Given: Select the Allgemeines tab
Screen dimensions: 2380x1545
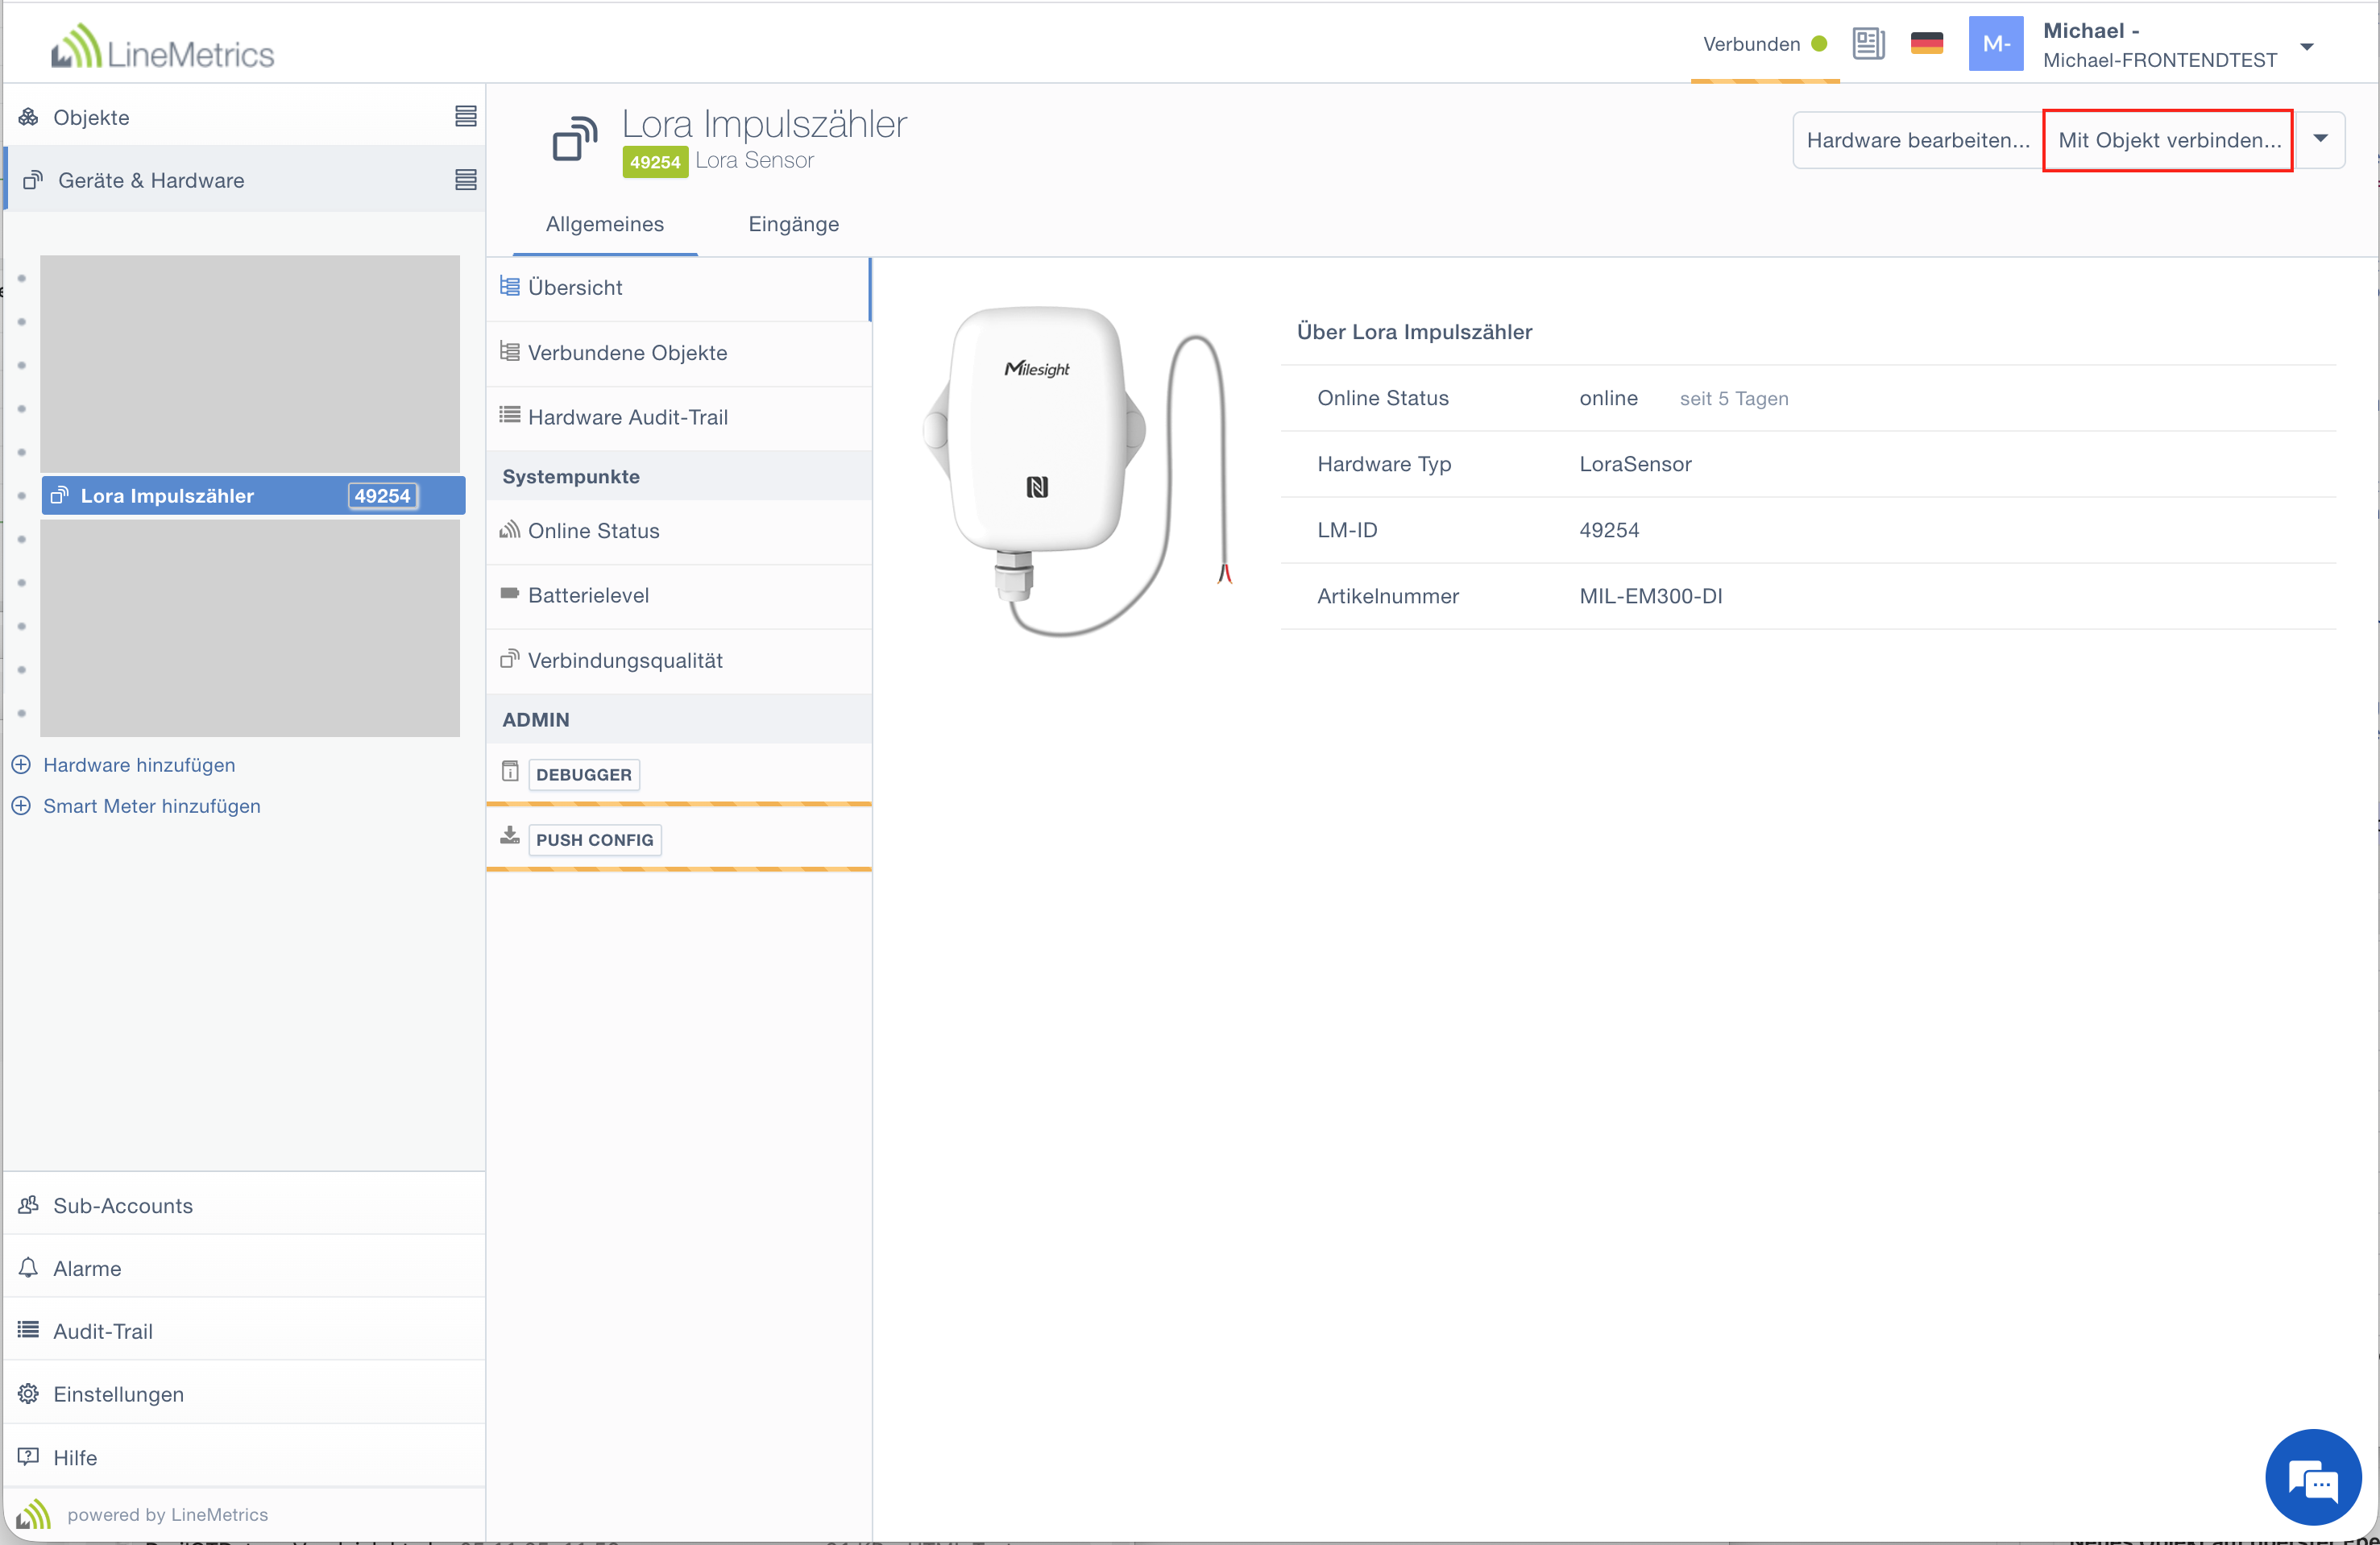Looking at the screenshot, I should point(604,224).
